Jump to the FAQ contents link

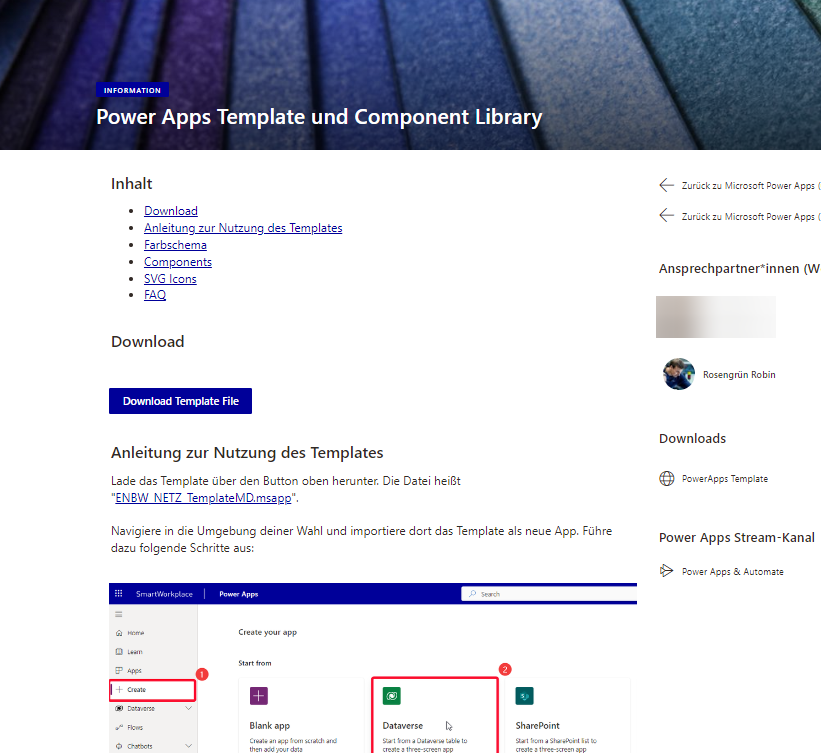click(155, 295)
